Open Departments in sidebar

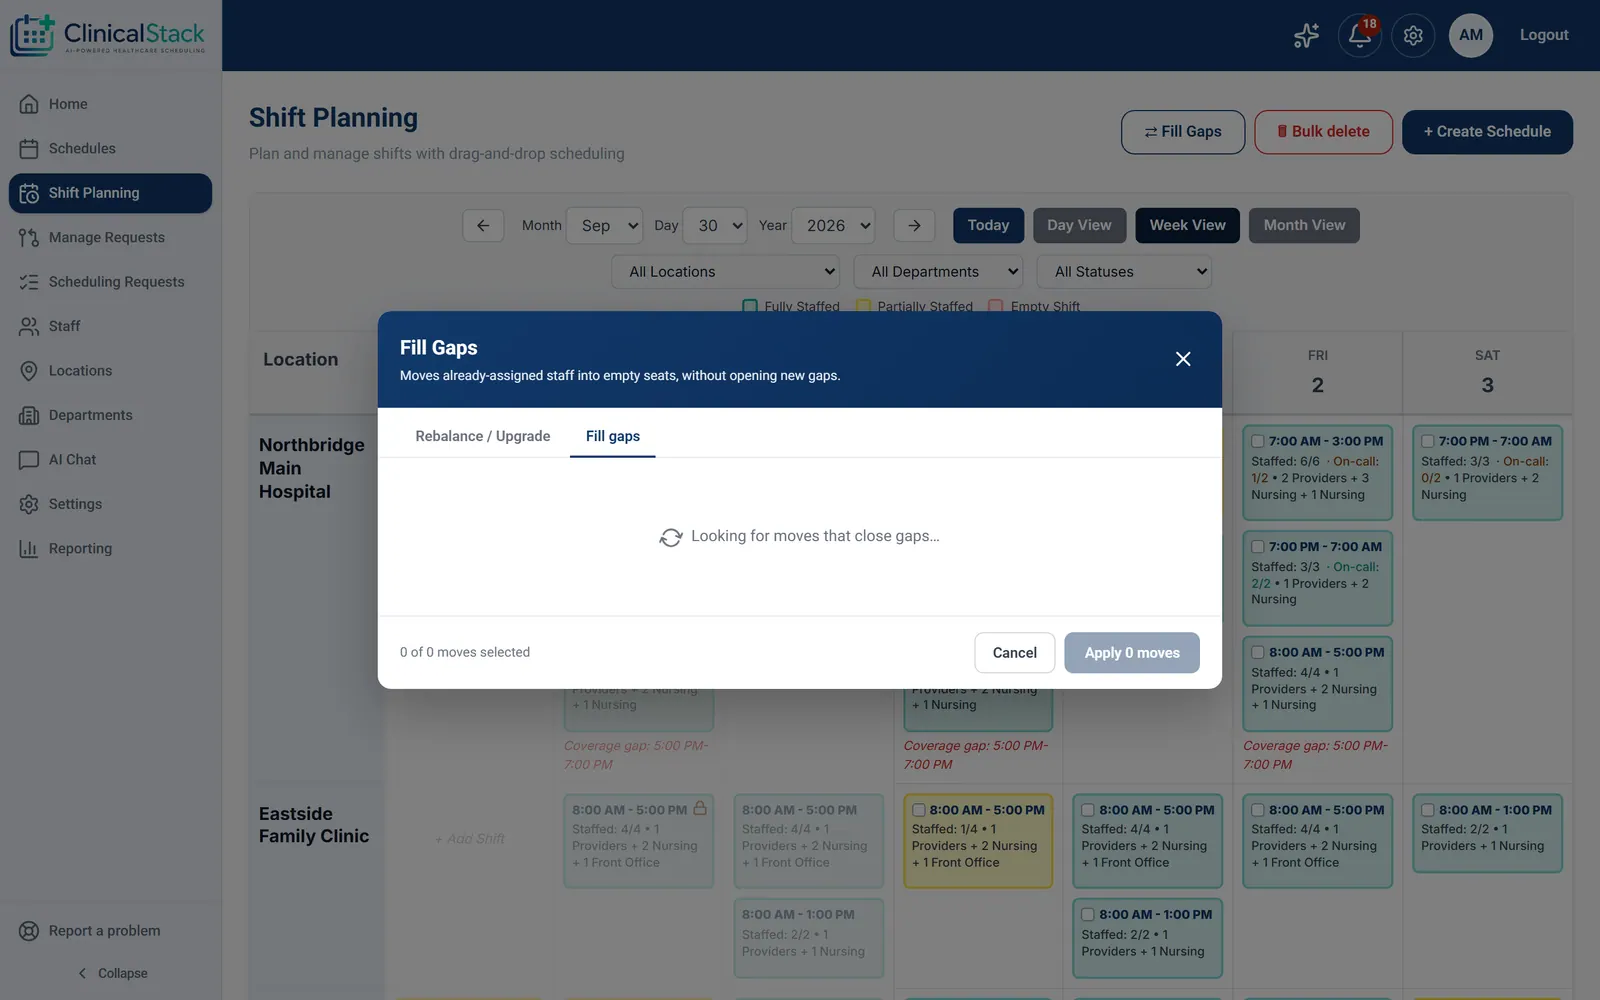tap(110, 415)
